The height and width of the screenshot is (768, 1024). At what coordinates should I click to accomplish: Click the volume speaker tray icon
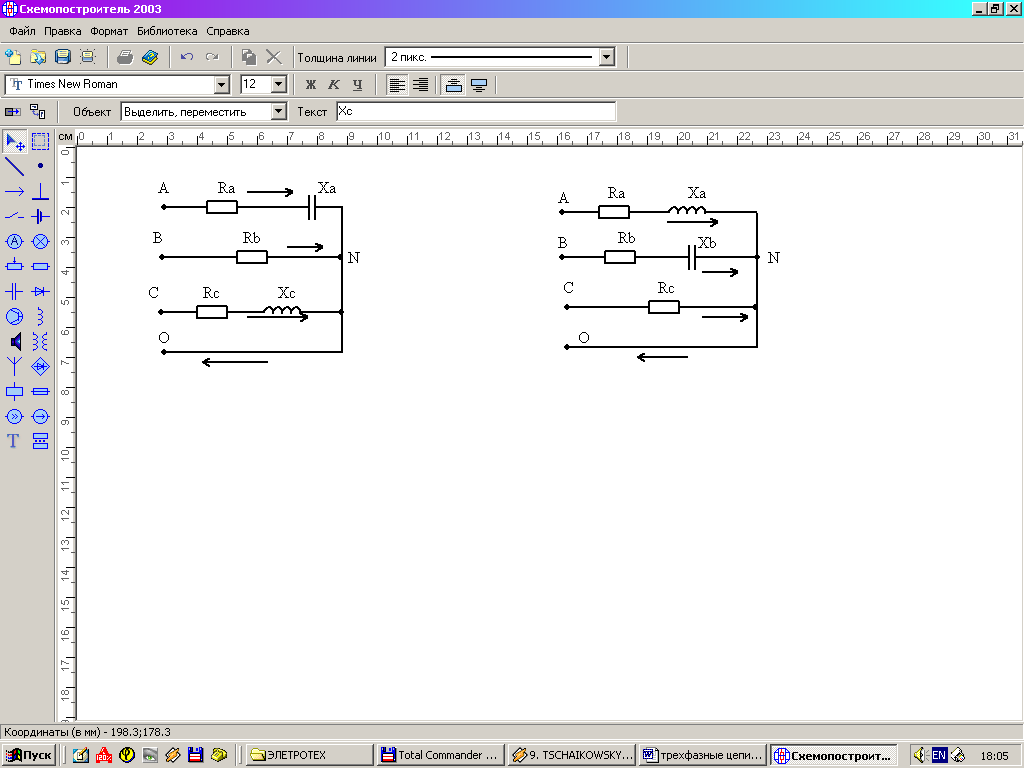pyautogui.click(x=920, y=755)
